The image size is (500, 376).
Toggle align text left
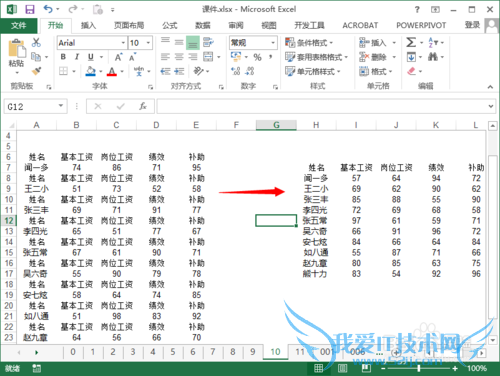(x=165, y=57)
